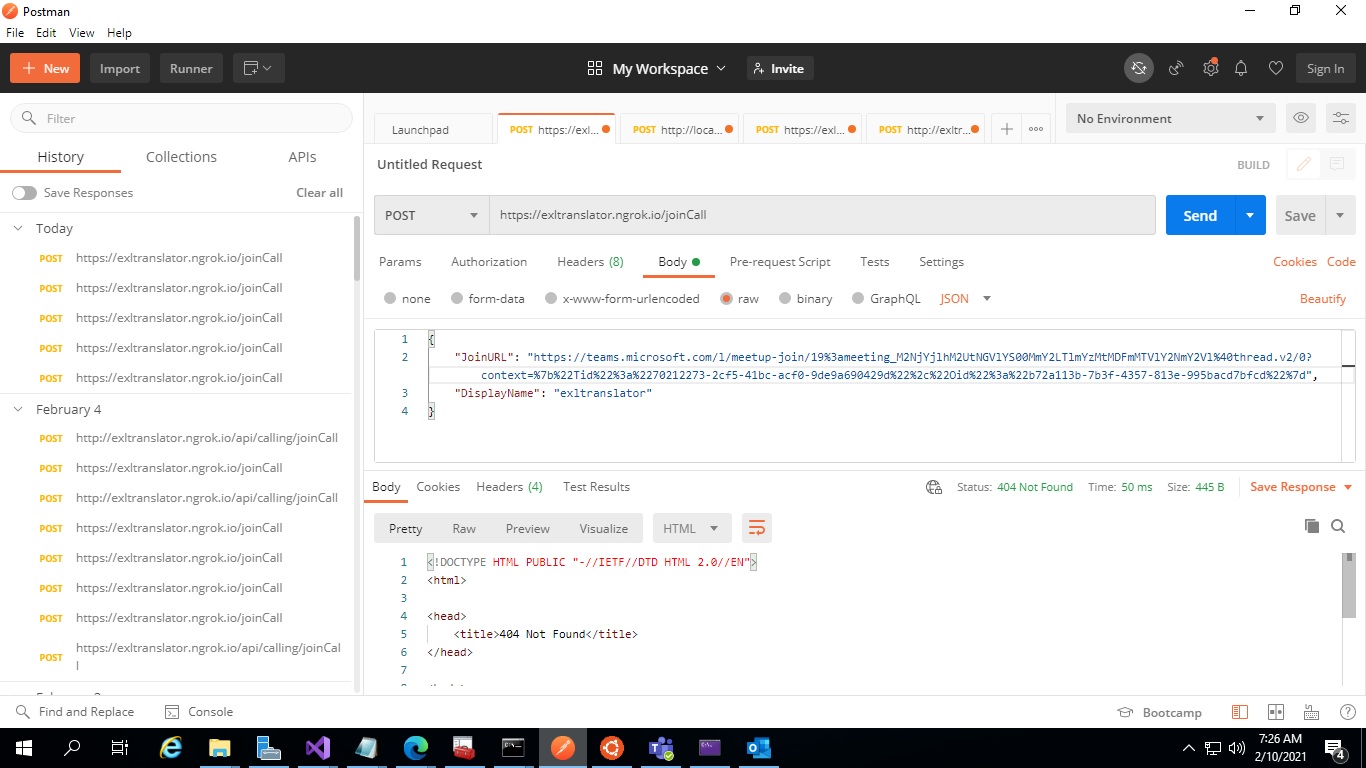1366x768 pixels.
Task: Search the response with magnifier icon
Action: (1338, 526)
